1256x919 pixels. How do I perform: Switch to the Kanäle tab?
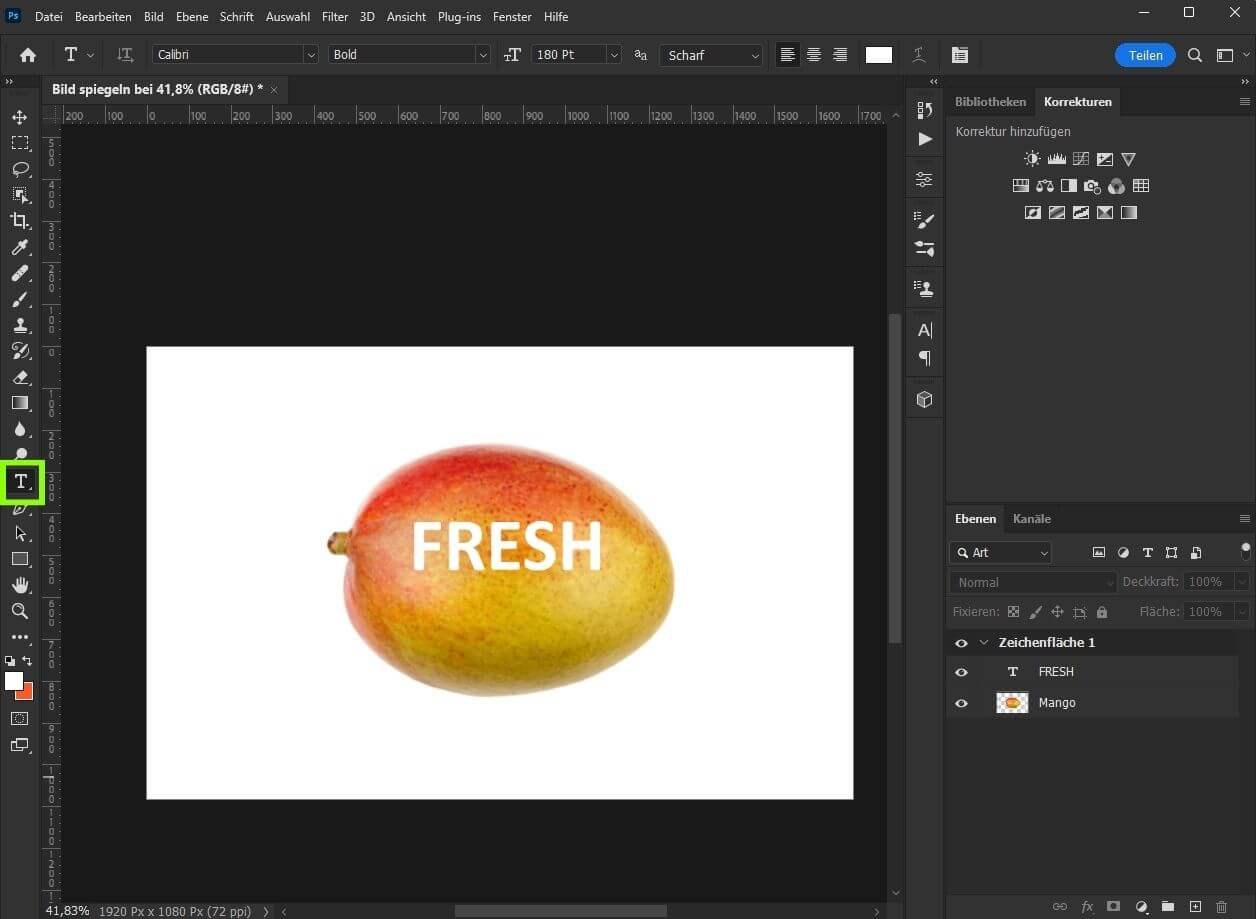click(1031, 518)
